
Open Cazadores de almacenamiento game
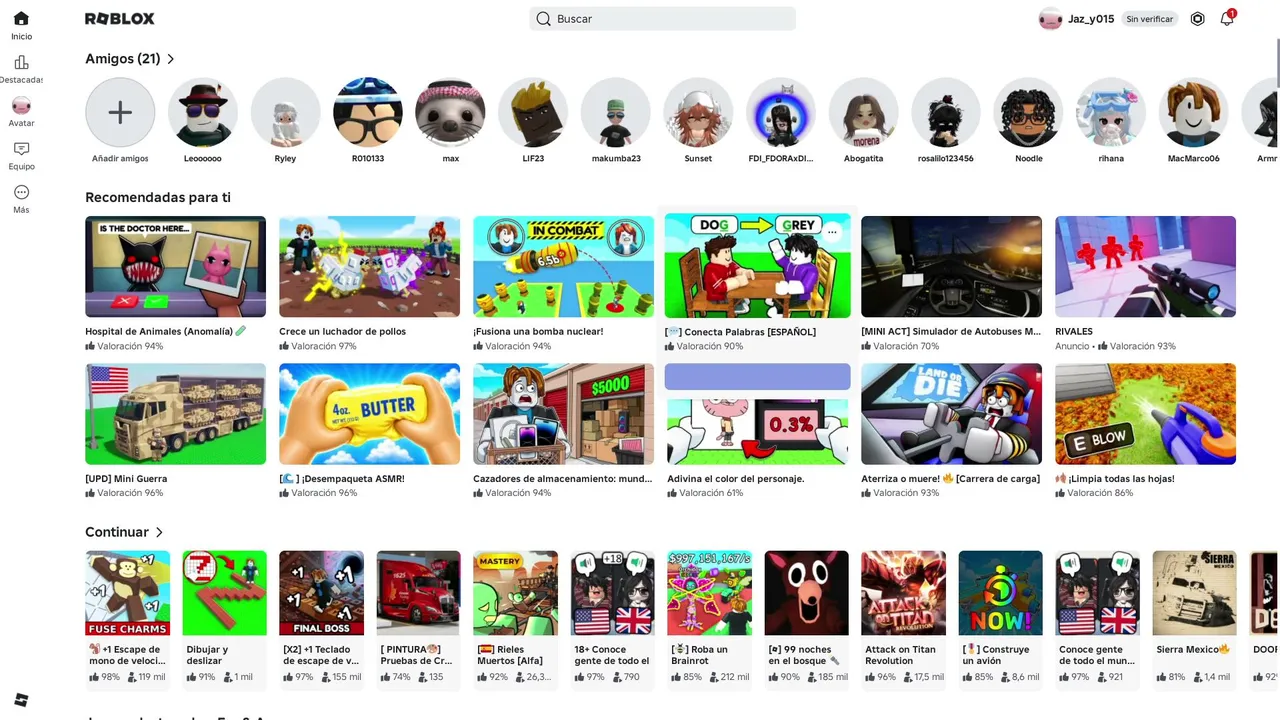click(x=563, y=414)
